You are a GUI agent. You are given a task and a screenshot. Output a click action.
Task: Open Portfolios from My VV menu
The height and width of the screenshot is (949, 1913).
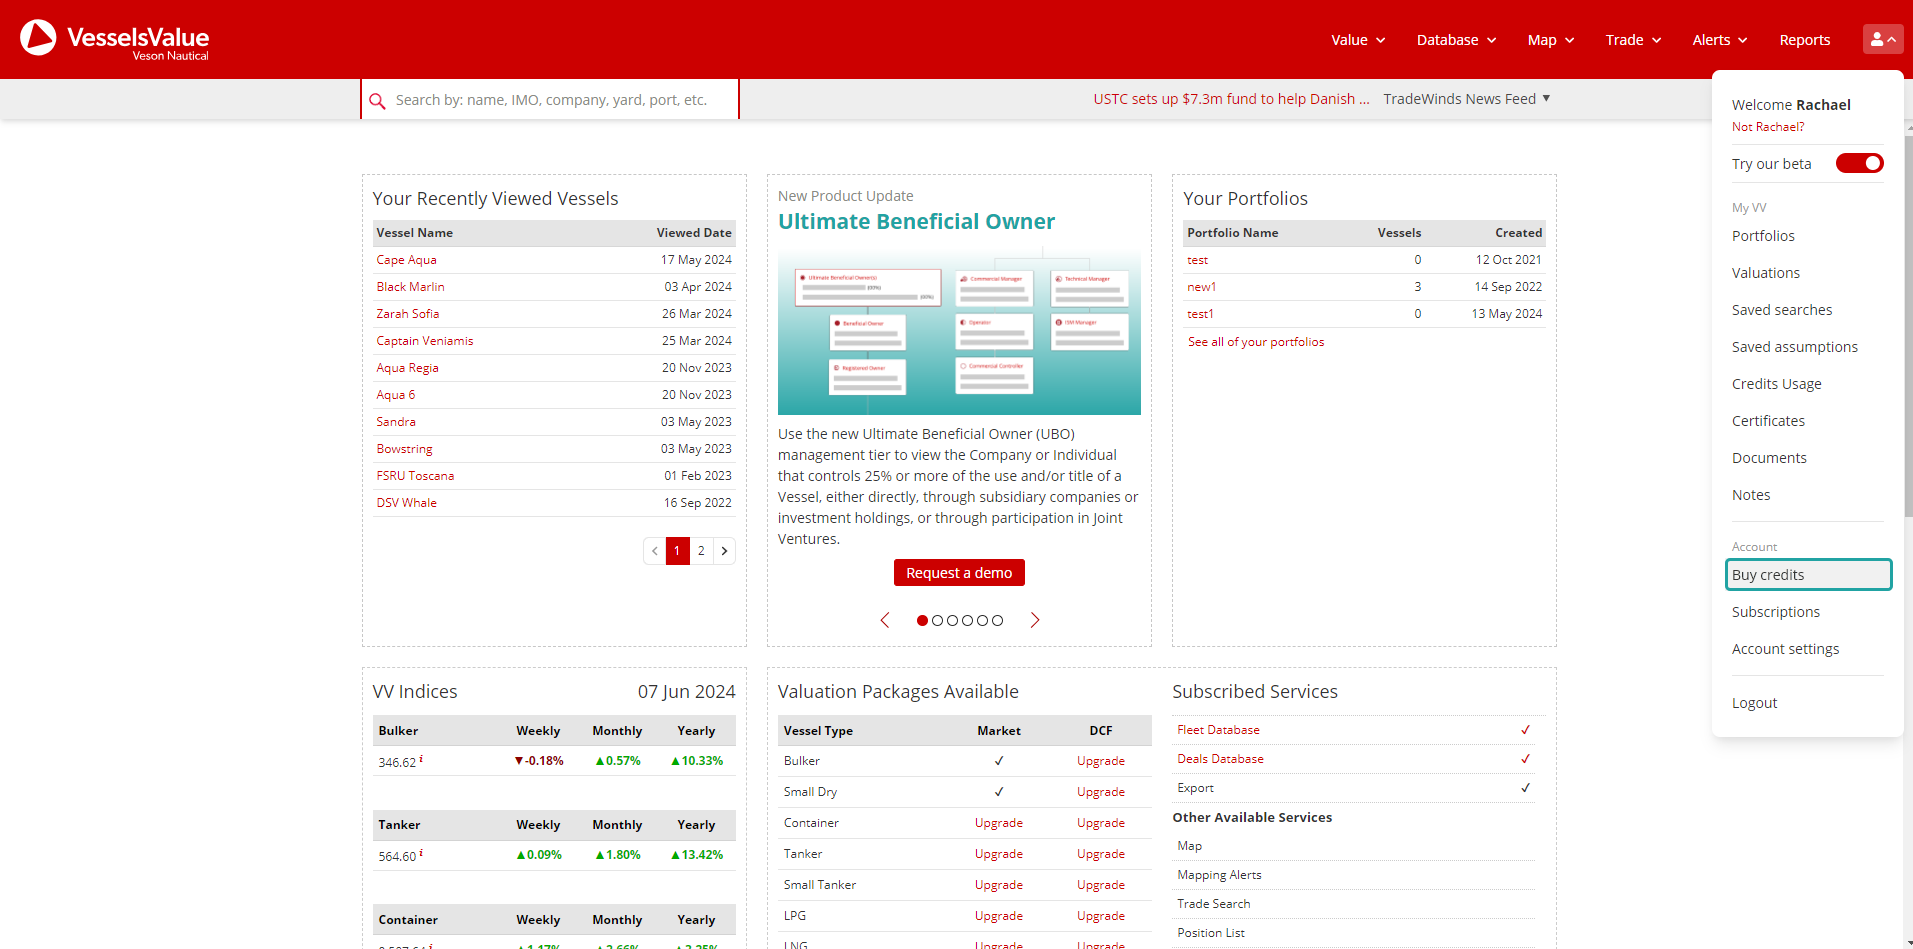tap(1763, 236)
